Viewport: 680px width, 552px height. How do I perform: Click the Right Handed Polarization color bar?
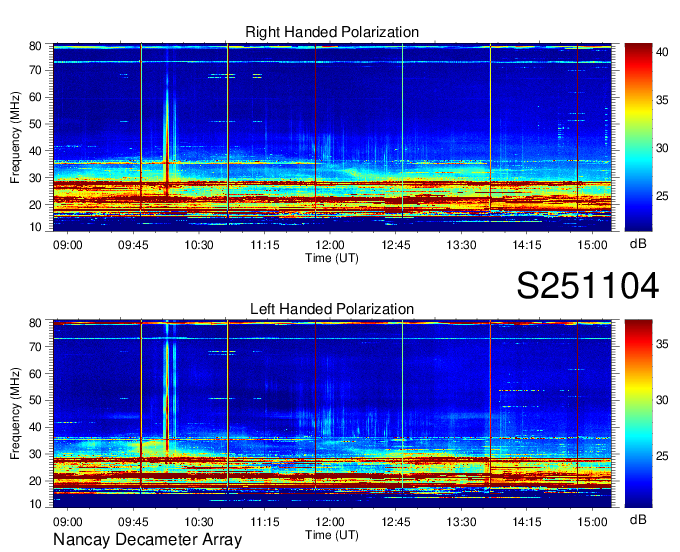click(636, 137)
